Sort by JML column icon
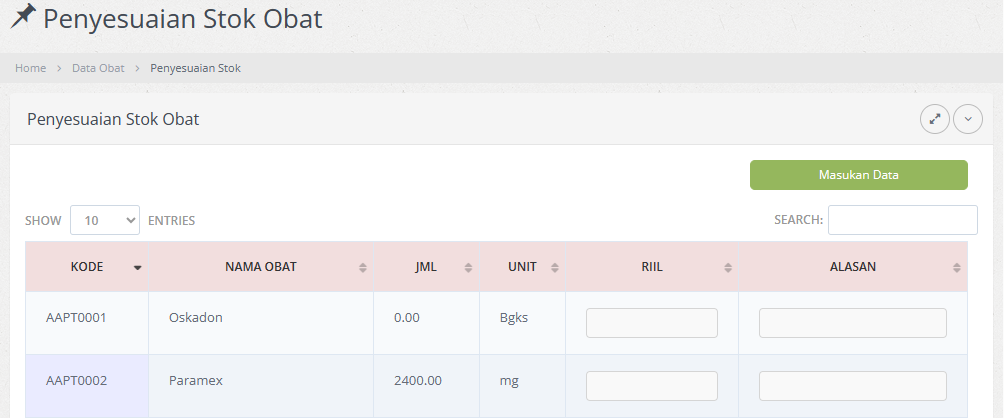The width and height of the screenshot is (1004, 418). (x=467, y=268)
